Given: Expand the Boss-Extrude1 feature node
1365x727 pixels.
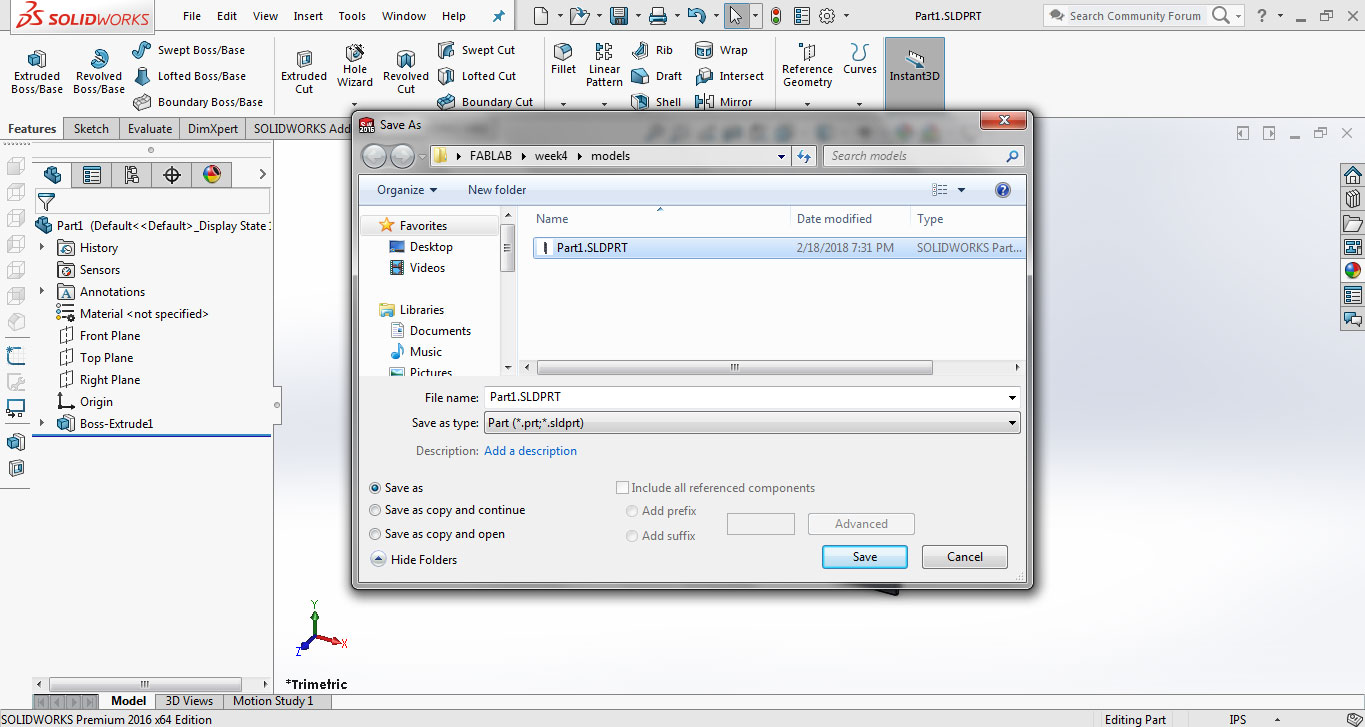Looking at the screenshot, I should tap(42, 423).
